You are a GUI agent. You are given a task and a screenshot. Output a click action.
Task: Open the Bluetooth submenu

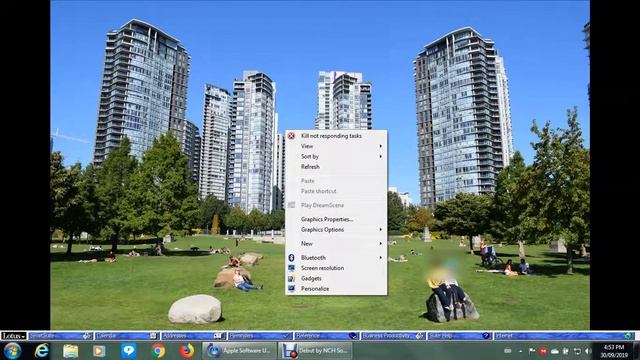pyautogui.click(x=336, y=258)
